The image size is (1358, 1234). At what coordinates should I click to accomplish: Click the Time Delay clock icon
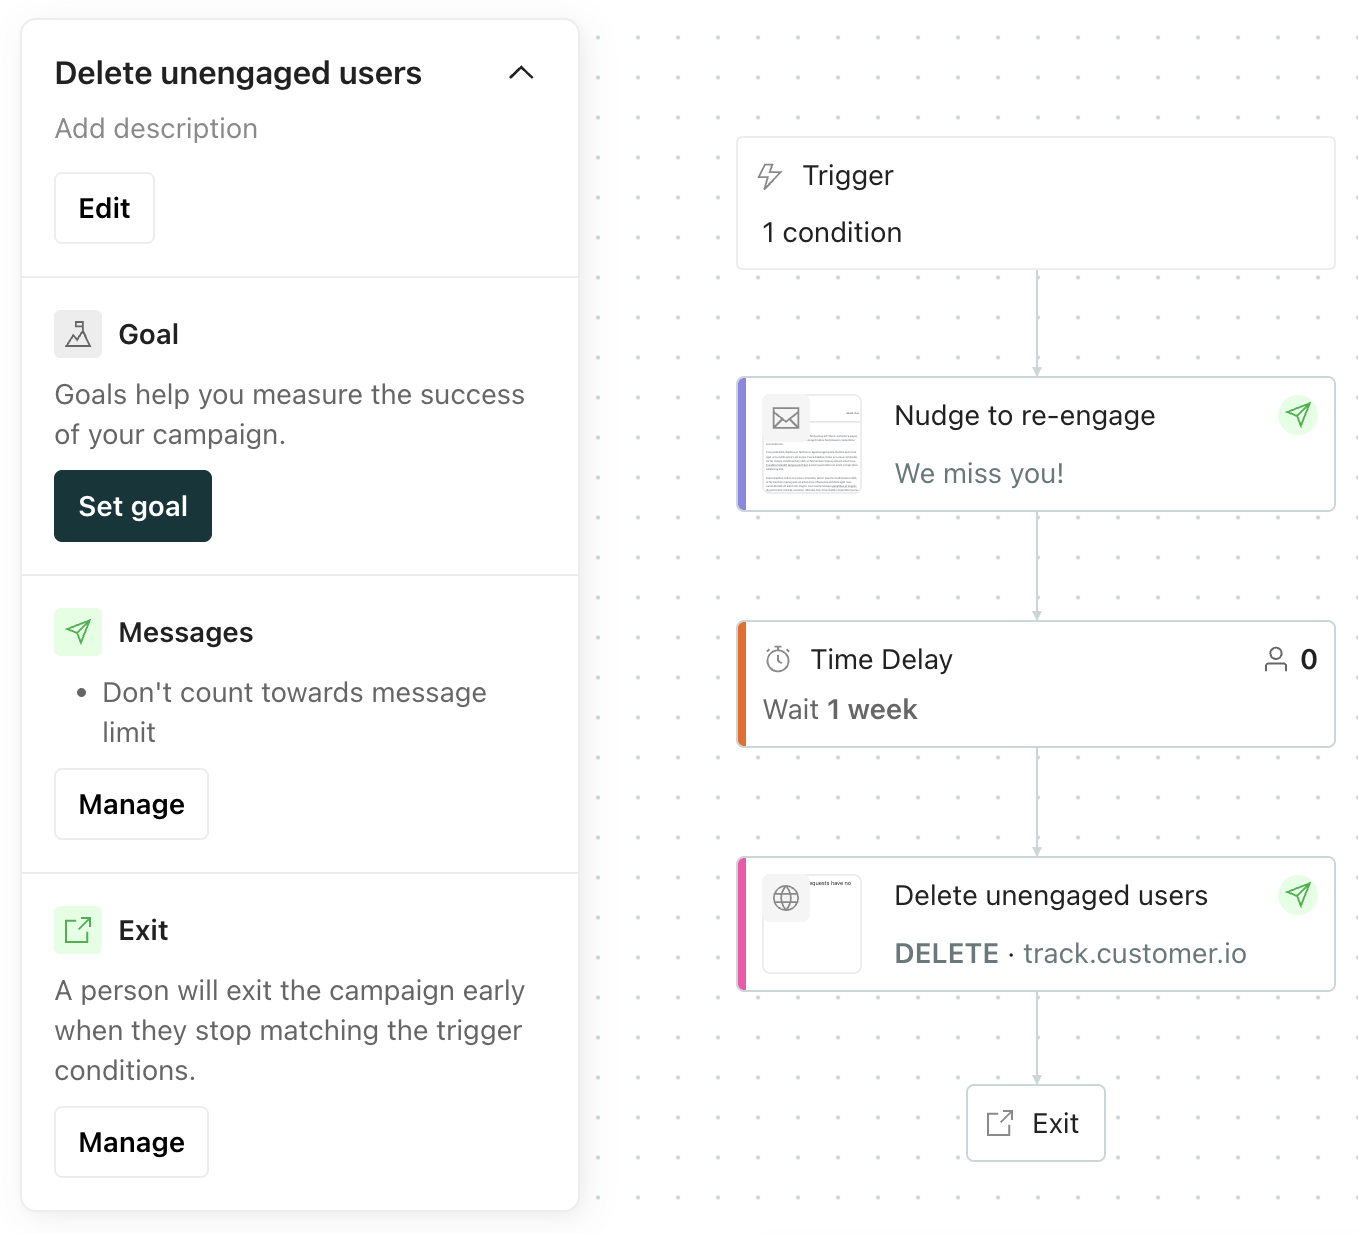778,659
